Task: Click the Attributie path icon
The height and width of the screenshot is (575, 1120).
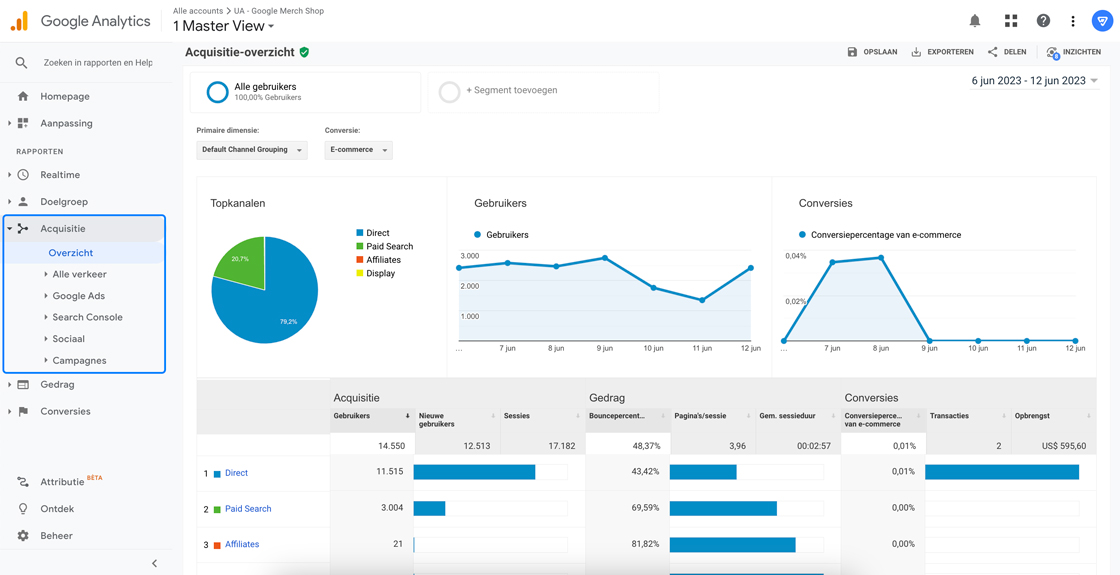Action: pyautogui.click(x=23, y=482)
